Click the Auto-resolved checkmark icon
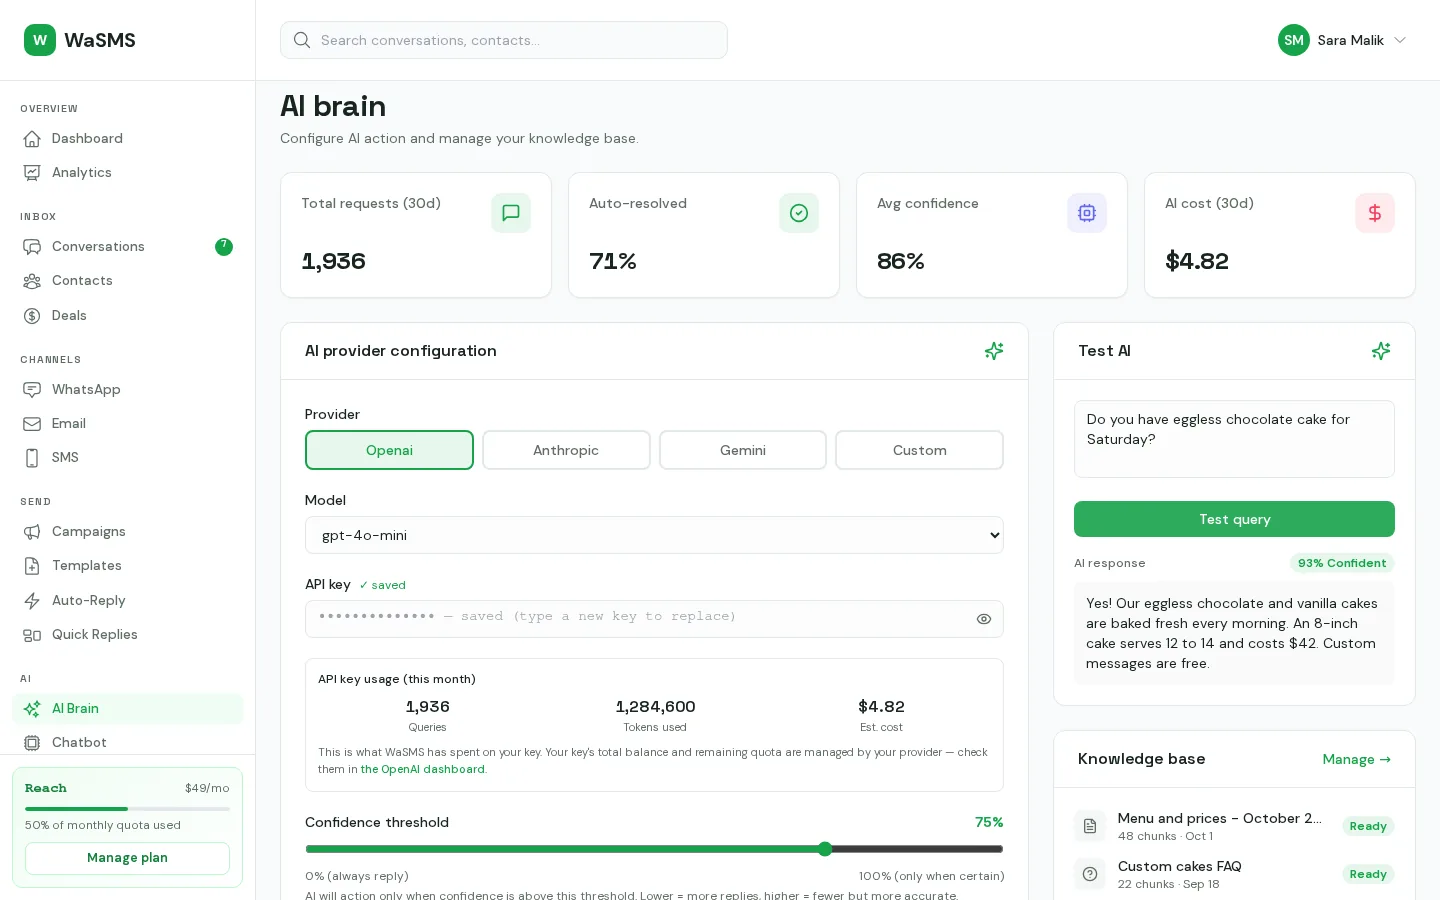This screenshot has height=900, width=1440. (x=799, y=213)
